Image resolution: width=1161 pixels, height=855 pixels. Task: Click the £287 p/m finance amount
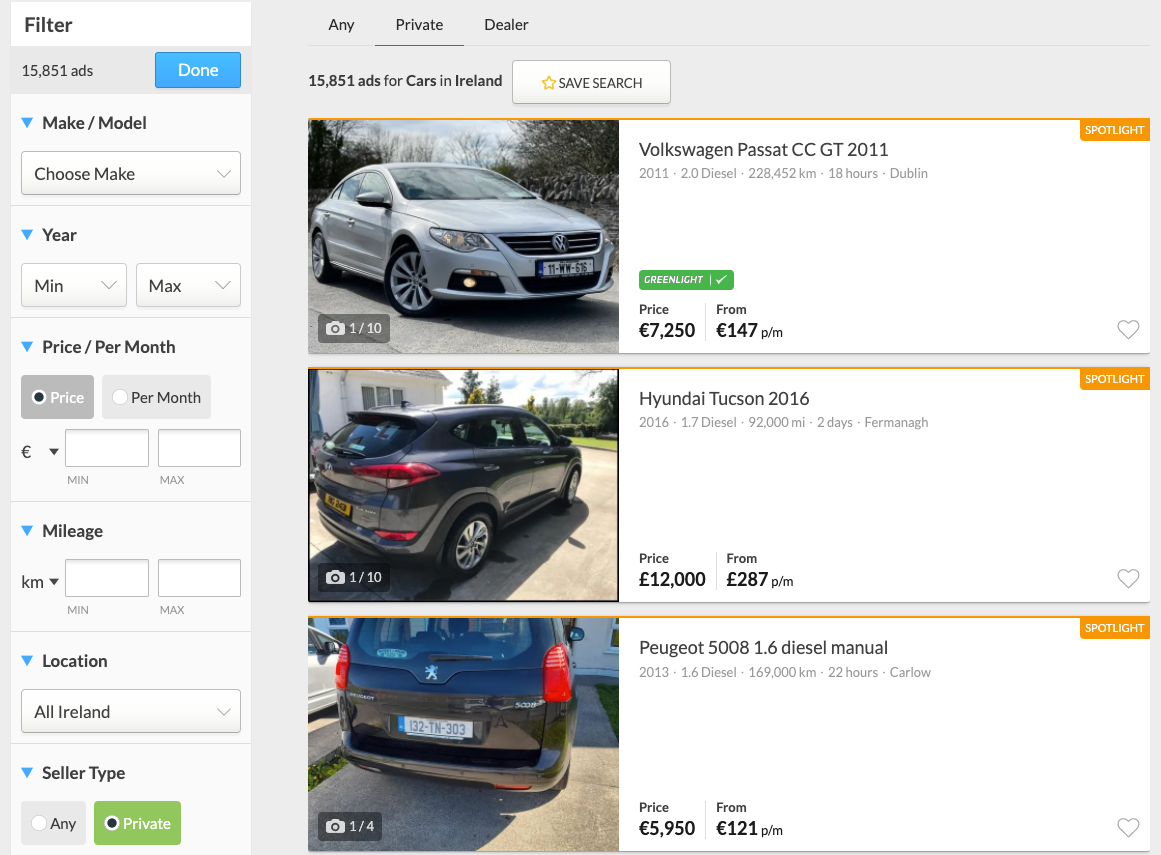[x=760, y=579]
